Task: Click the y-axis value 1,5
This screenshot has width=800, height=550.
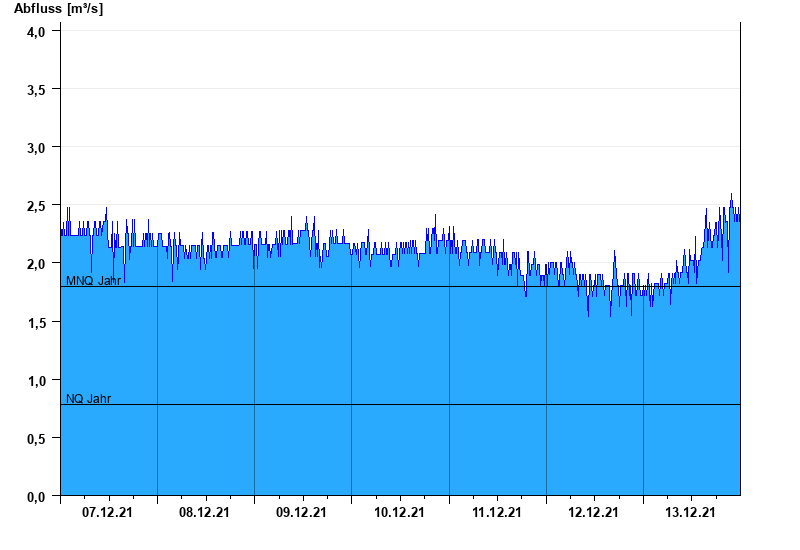Action: tap(36, 323)
